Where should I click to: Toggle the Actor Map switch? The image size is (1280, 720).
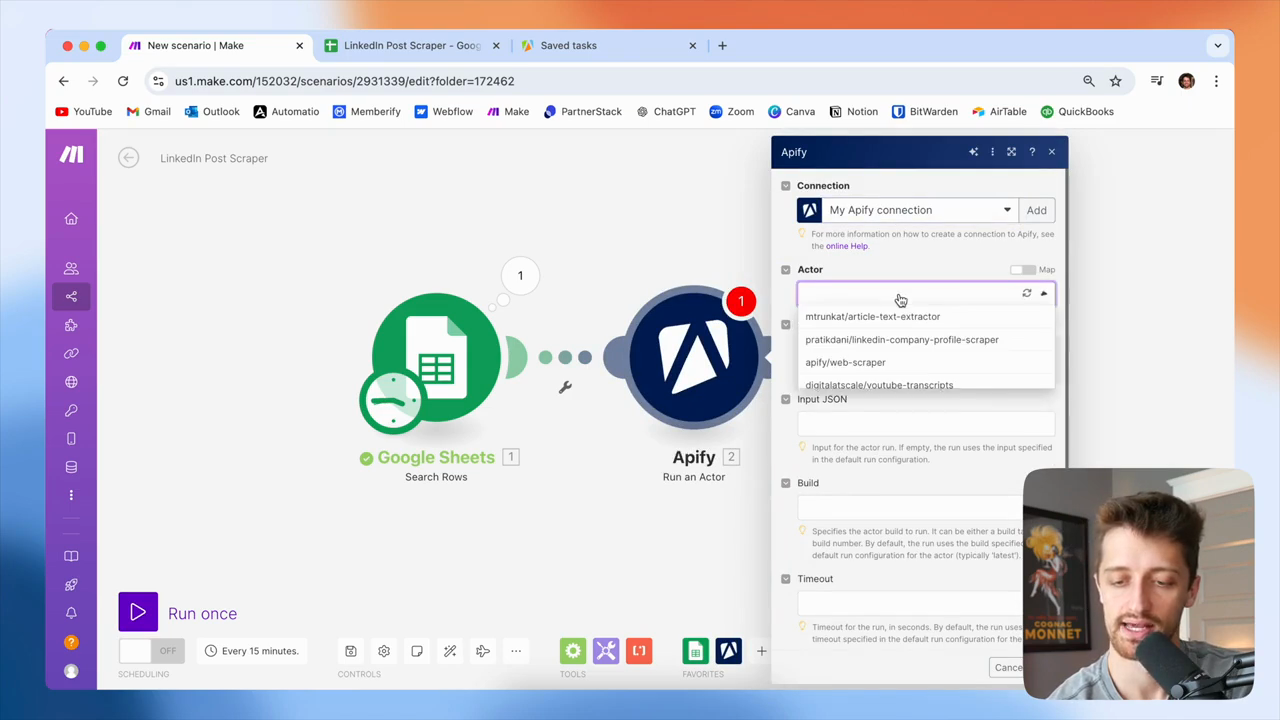coord(1022,270)
